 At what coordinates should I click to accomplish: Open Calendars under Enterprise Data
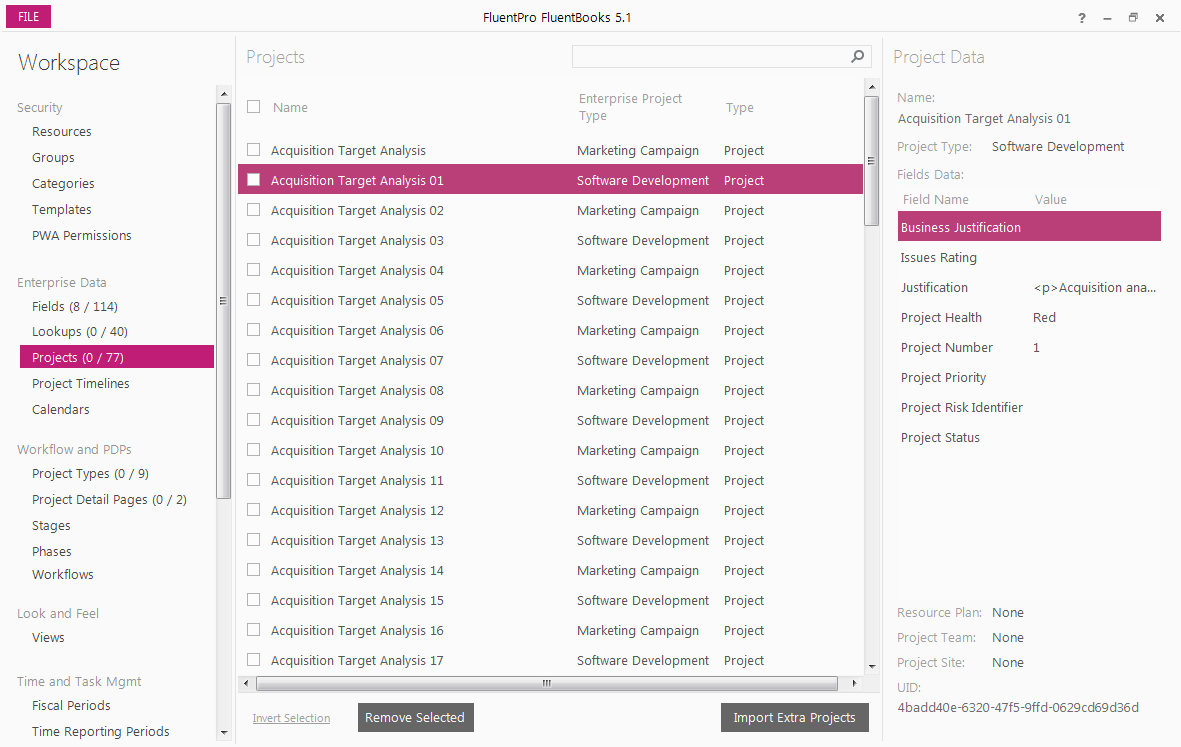60,410
